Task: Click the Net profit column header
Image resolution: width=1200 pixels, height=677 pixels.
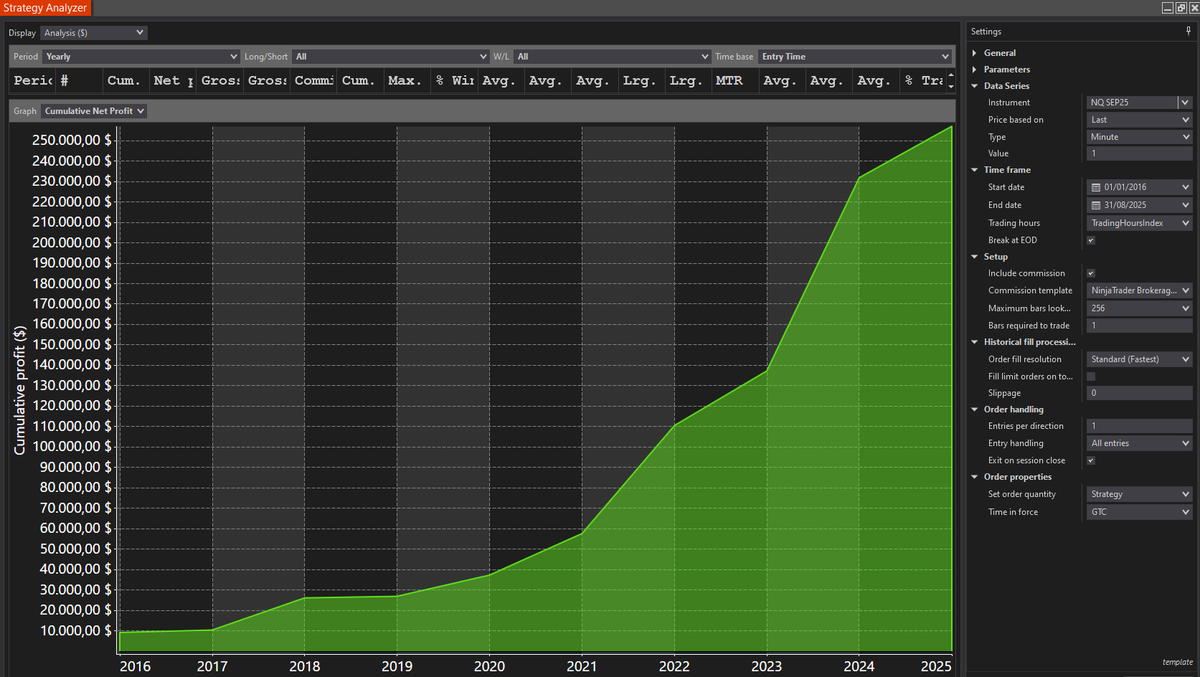Action: pyautogui.click(x=172, y=80)
